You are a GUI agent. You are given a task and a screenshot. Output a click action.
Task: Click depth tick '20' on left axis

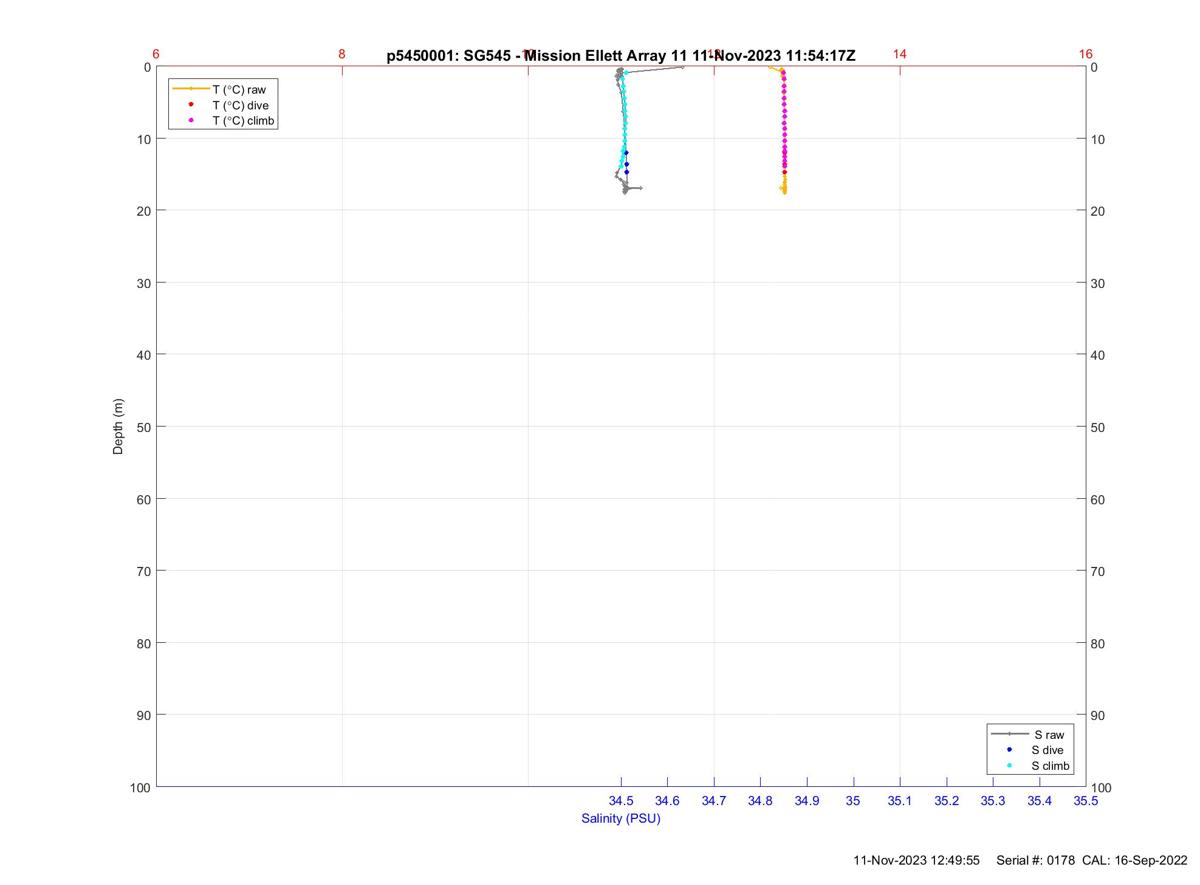tap(143, 211)
